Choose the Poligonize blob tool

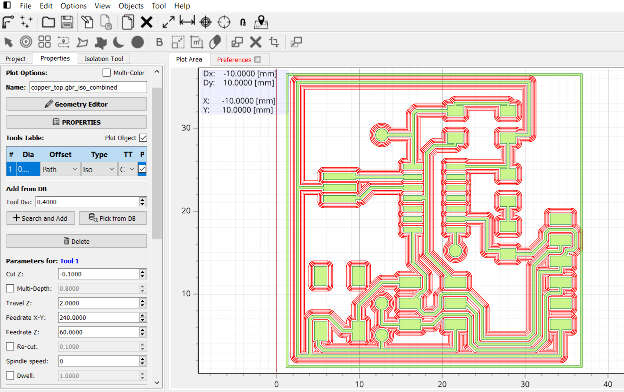click(101, 42)
